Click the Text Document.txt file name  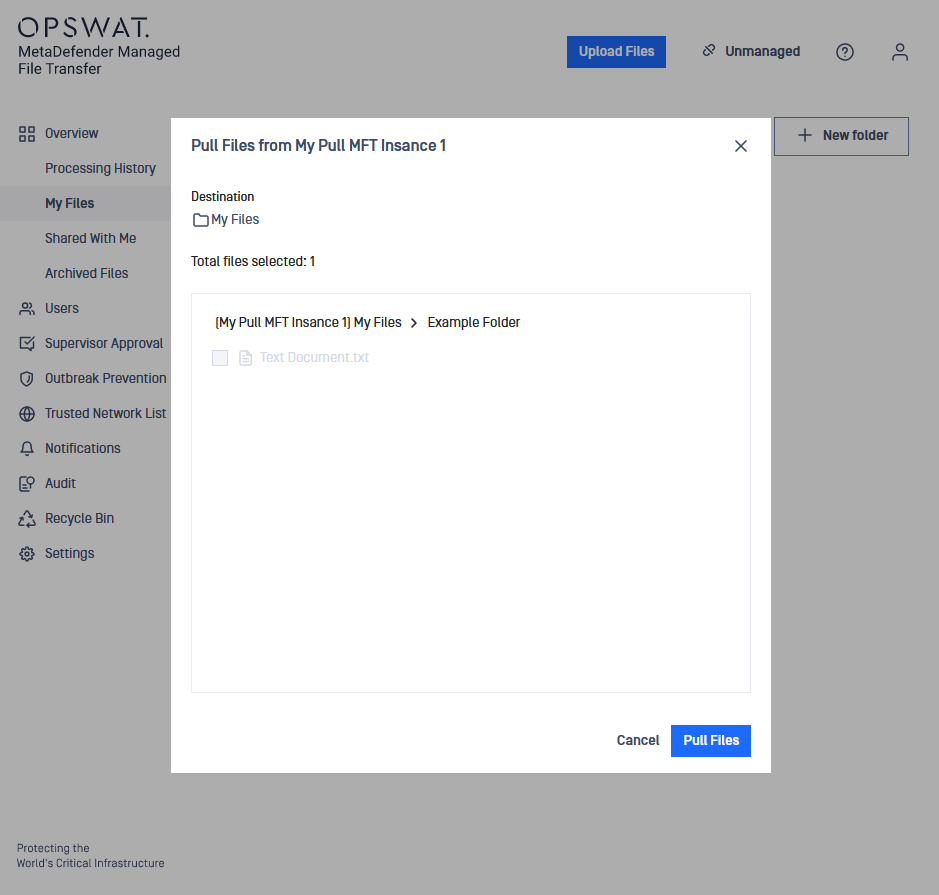[314, 357]
